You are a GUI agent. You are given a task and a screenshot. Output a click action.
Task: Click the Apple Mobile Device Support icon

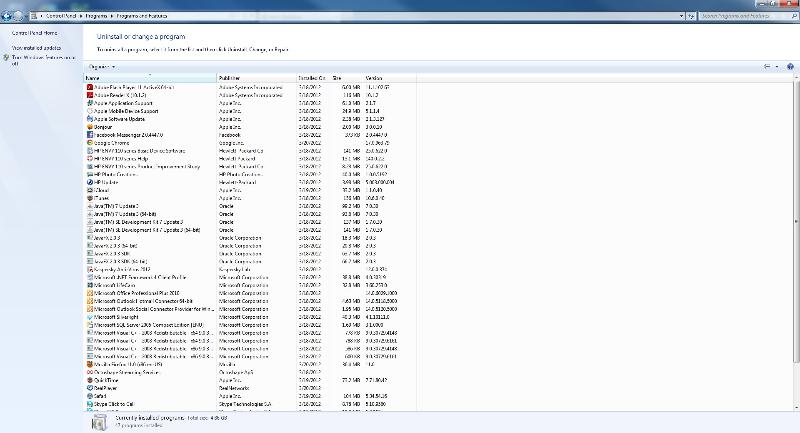click(x=90, y=111)
